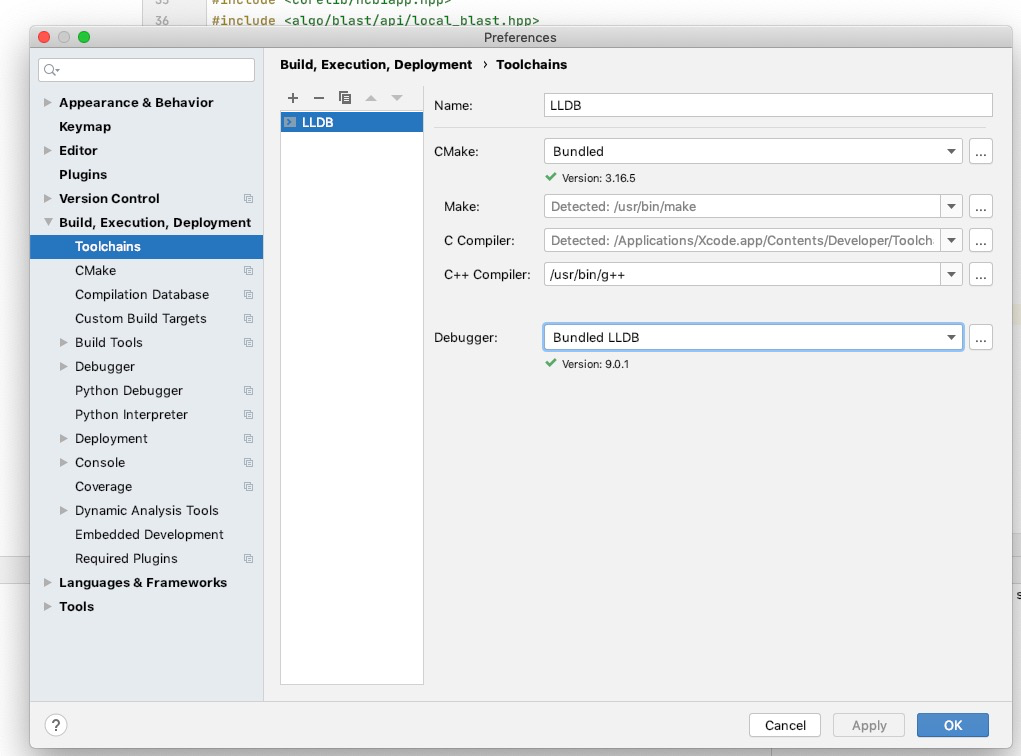Image resolution: width=1021 pixels, height=756 pixels.
Task: Open the CMake Bundled dropdown
Action: point(753,152)
